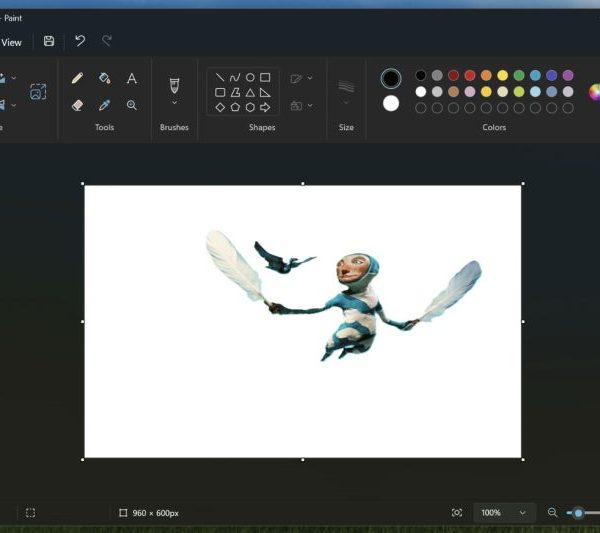The image size is (600, 533).
Task: Choose the brown palette color
Action: 453,92
